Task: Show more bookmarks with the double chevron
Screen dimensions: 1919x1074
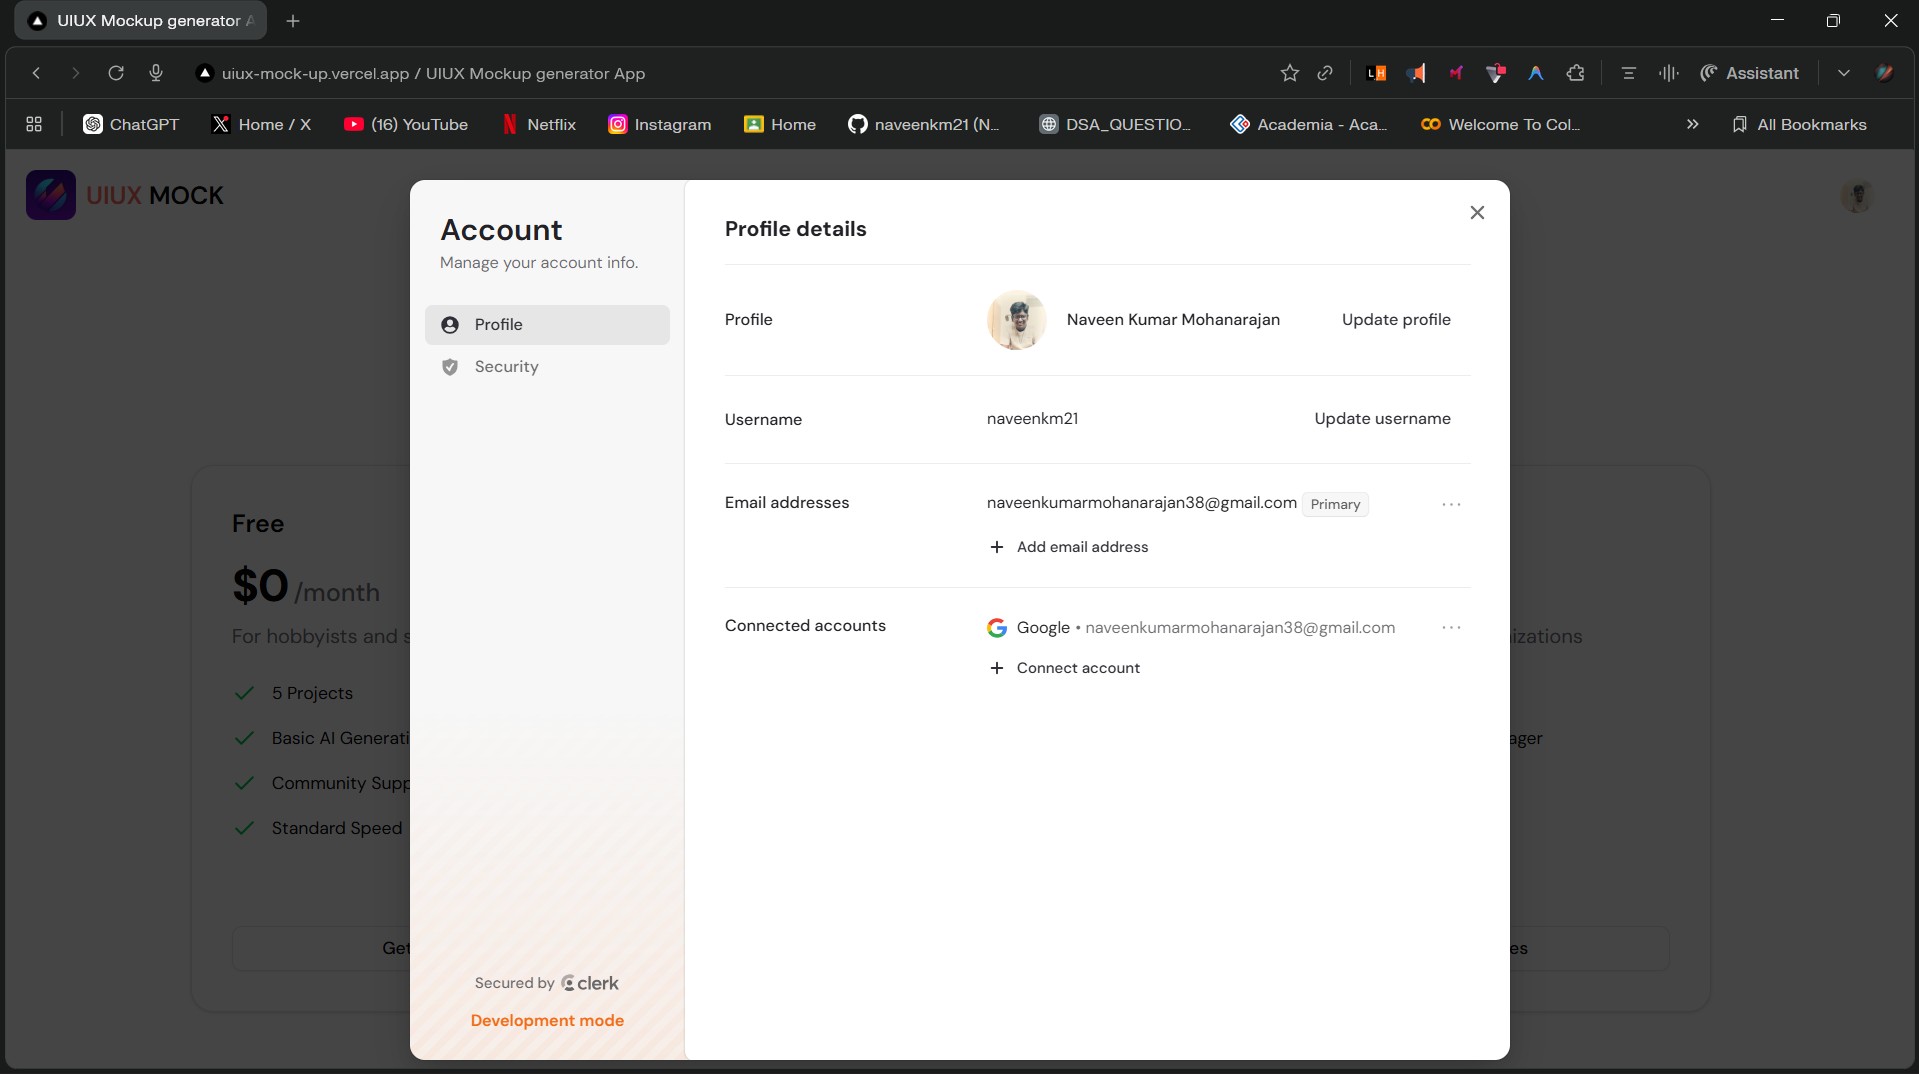Action: [x=1692, y=124]
